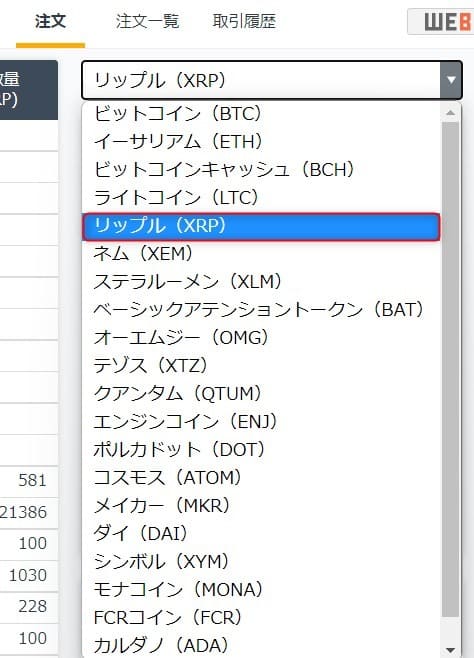Choose ステラルーメン (XLM) option
This screenshot has height=658, width=474.
pos(261,282)
